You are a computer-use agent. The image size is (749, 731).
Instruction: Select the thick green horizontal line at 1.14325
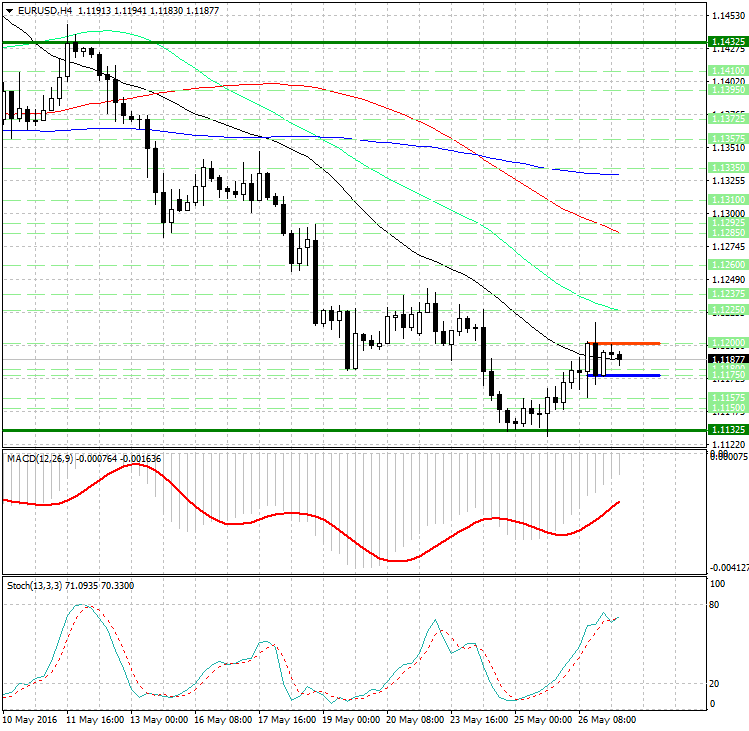[354, 43]
